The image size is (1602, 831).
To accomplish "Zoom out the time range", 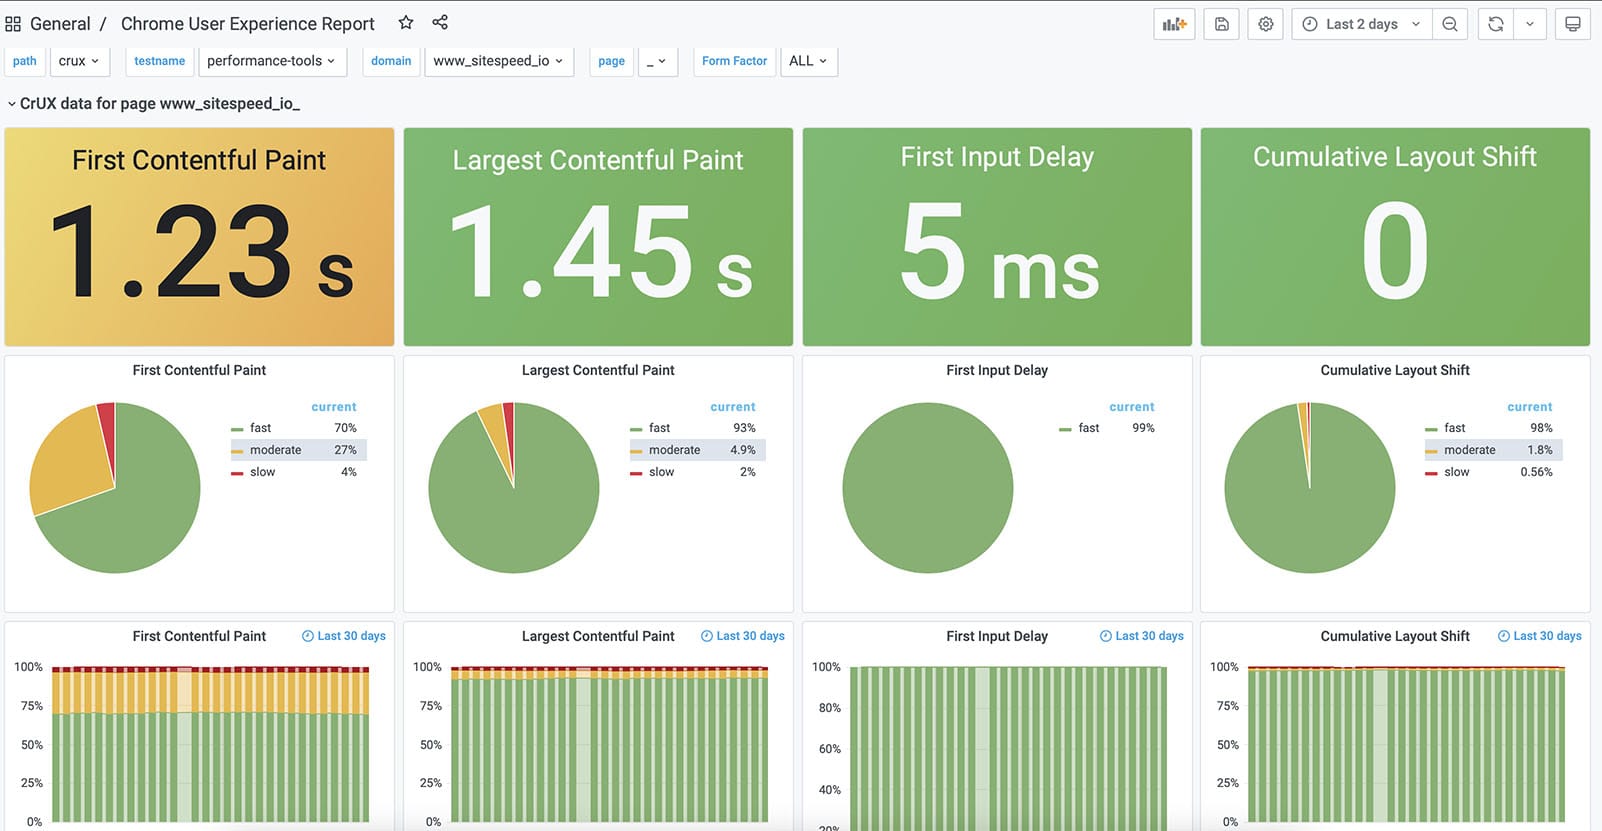I will [x=1450, y=24].
